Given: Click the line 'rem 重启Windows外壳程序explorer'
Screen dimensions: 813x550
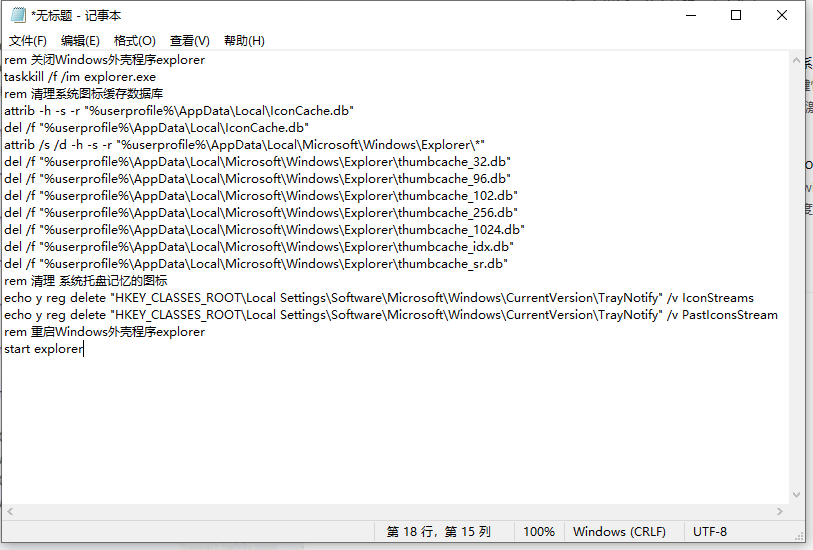Looking at the screenshot, I should coord(104,332).
